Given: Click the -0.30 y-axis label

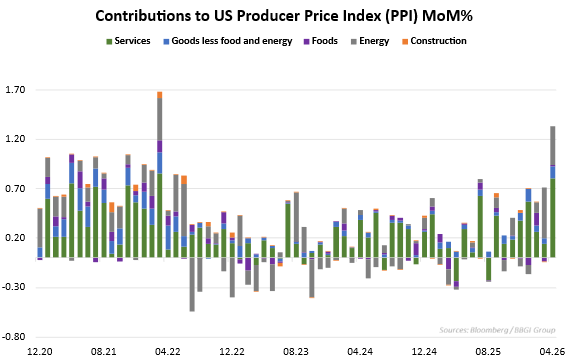Looking at the screenshot, I should tap(14, 287).
